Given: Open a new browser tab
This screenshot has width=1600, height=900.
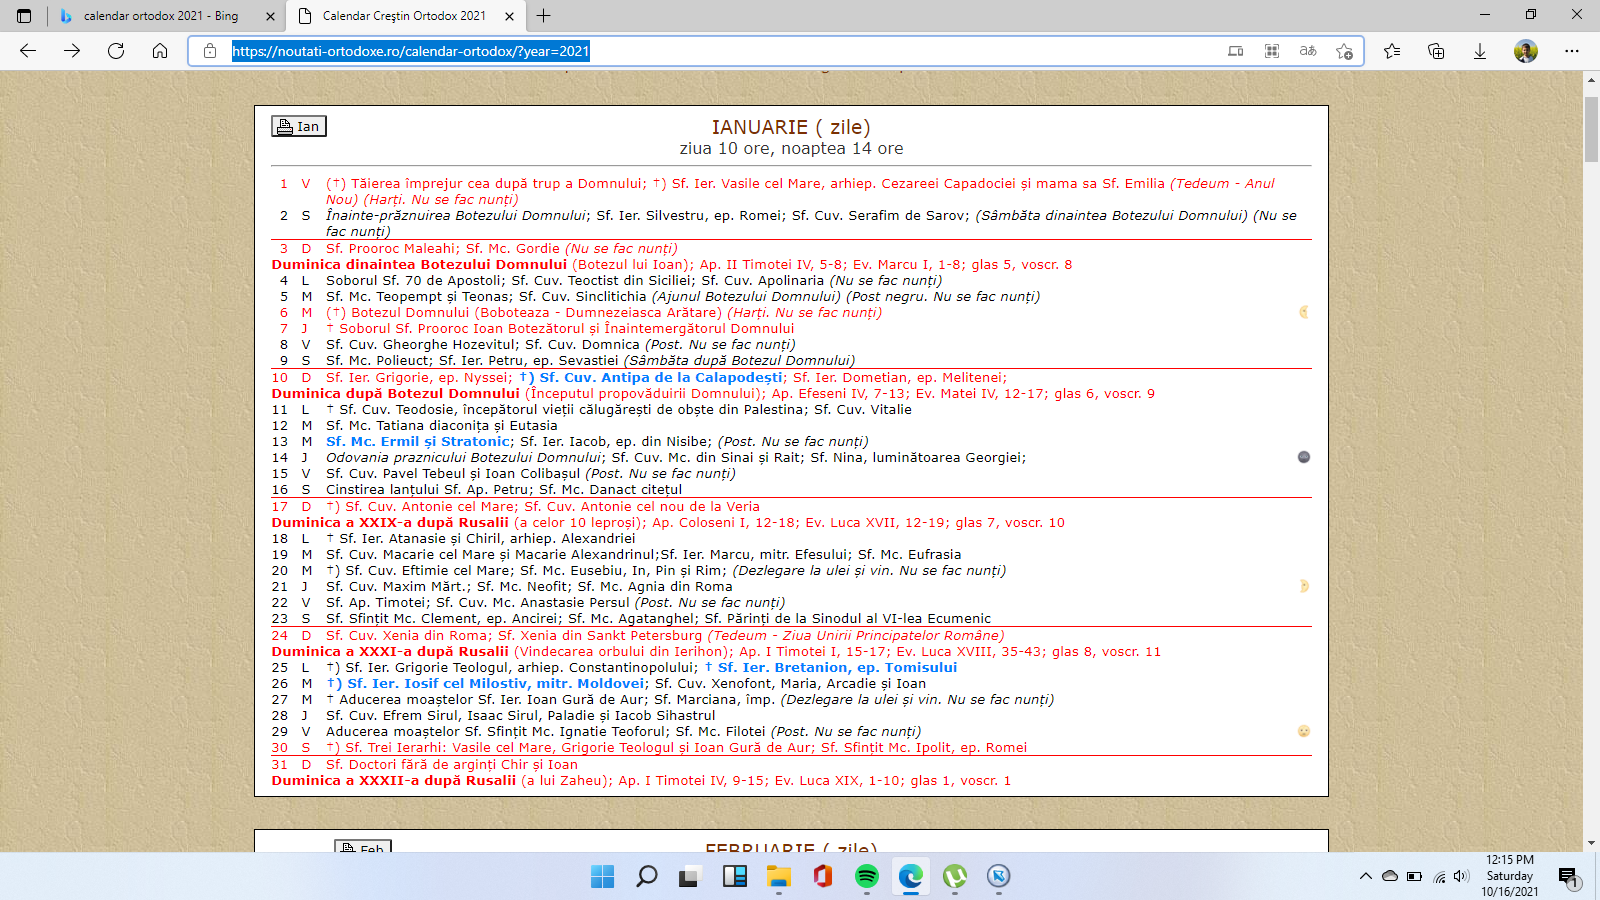Looking at the screenshot, I should click(544, 16).
